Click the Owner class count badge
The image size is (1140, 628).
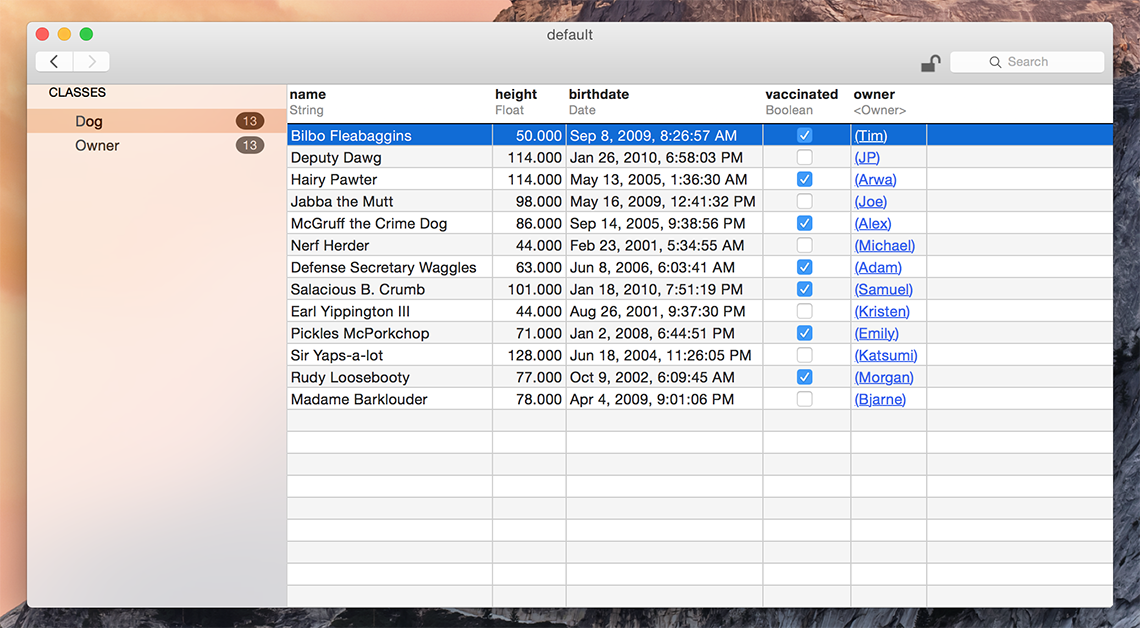coord(250,145)
